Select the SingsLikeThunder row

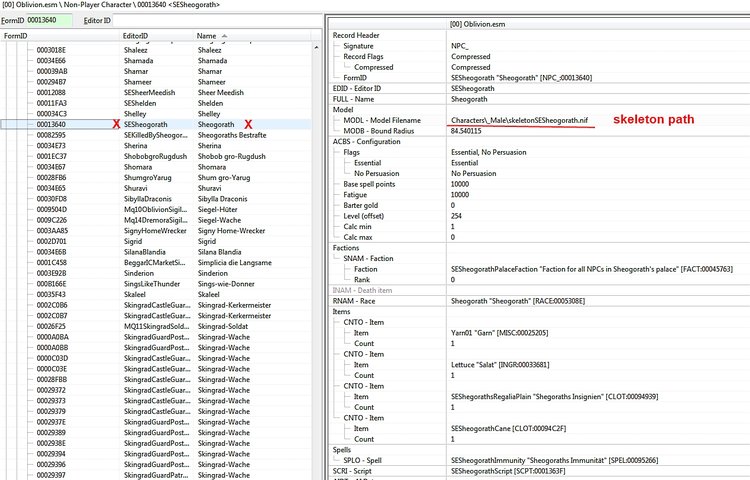click(x=156, y=284)
